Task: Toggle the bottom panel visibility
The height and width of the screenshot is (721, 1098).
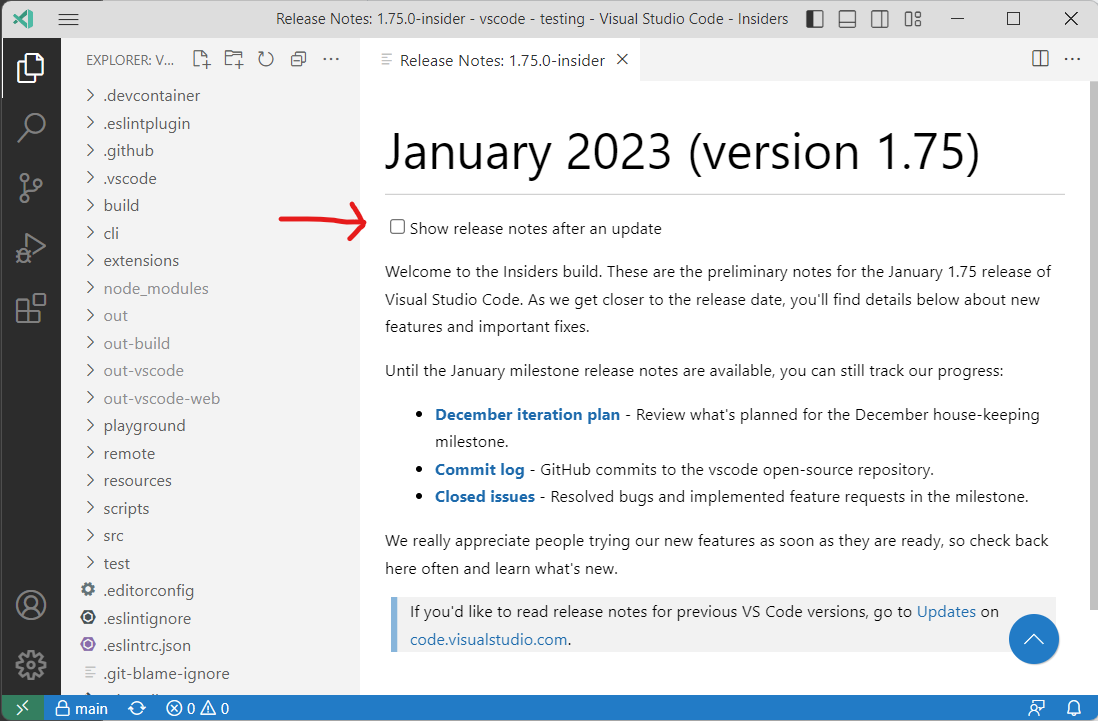Action: coord(847,18)
